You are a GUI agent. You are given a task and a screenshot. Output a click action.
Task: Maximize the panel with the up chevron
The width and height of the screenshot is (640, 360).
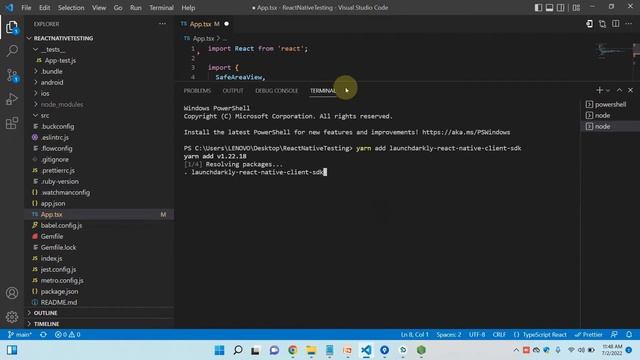click(619, 90)
